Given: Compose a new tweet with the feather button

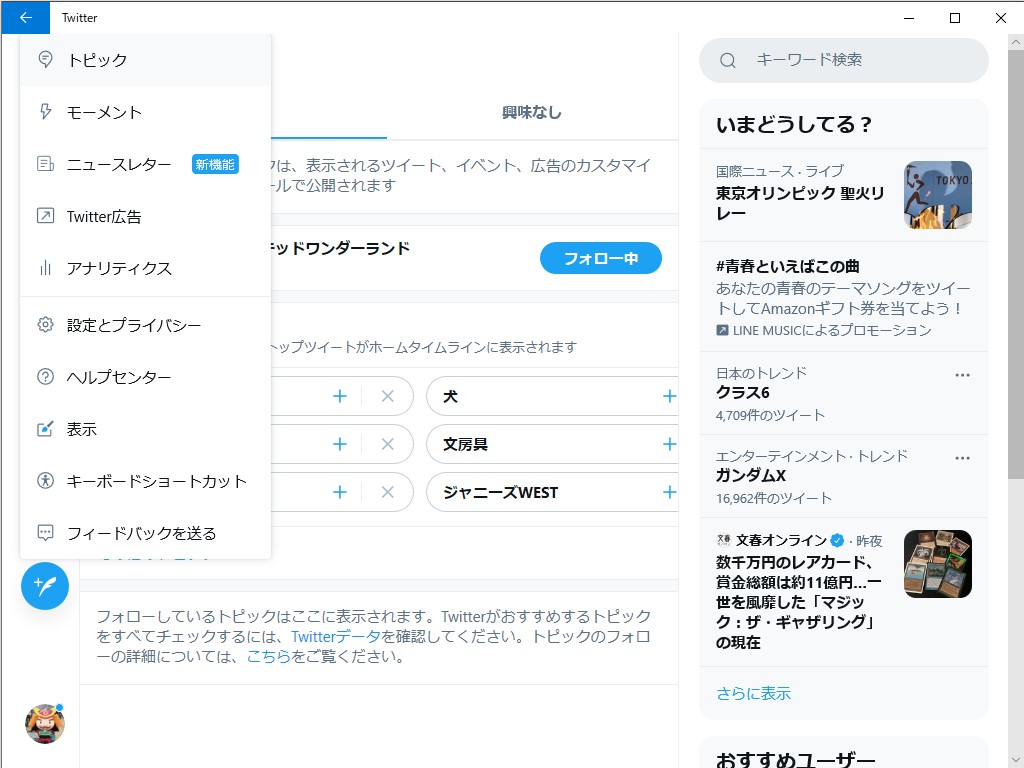Looking at the screenshot, I should point(44,585).
